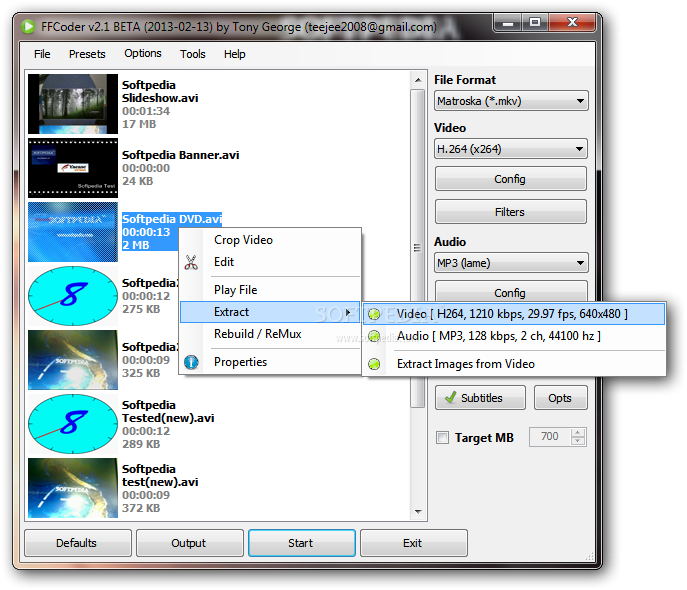Click the file list scrollbar down arrow
This screenshot has width=687, height=590.
tap(418, 511)
